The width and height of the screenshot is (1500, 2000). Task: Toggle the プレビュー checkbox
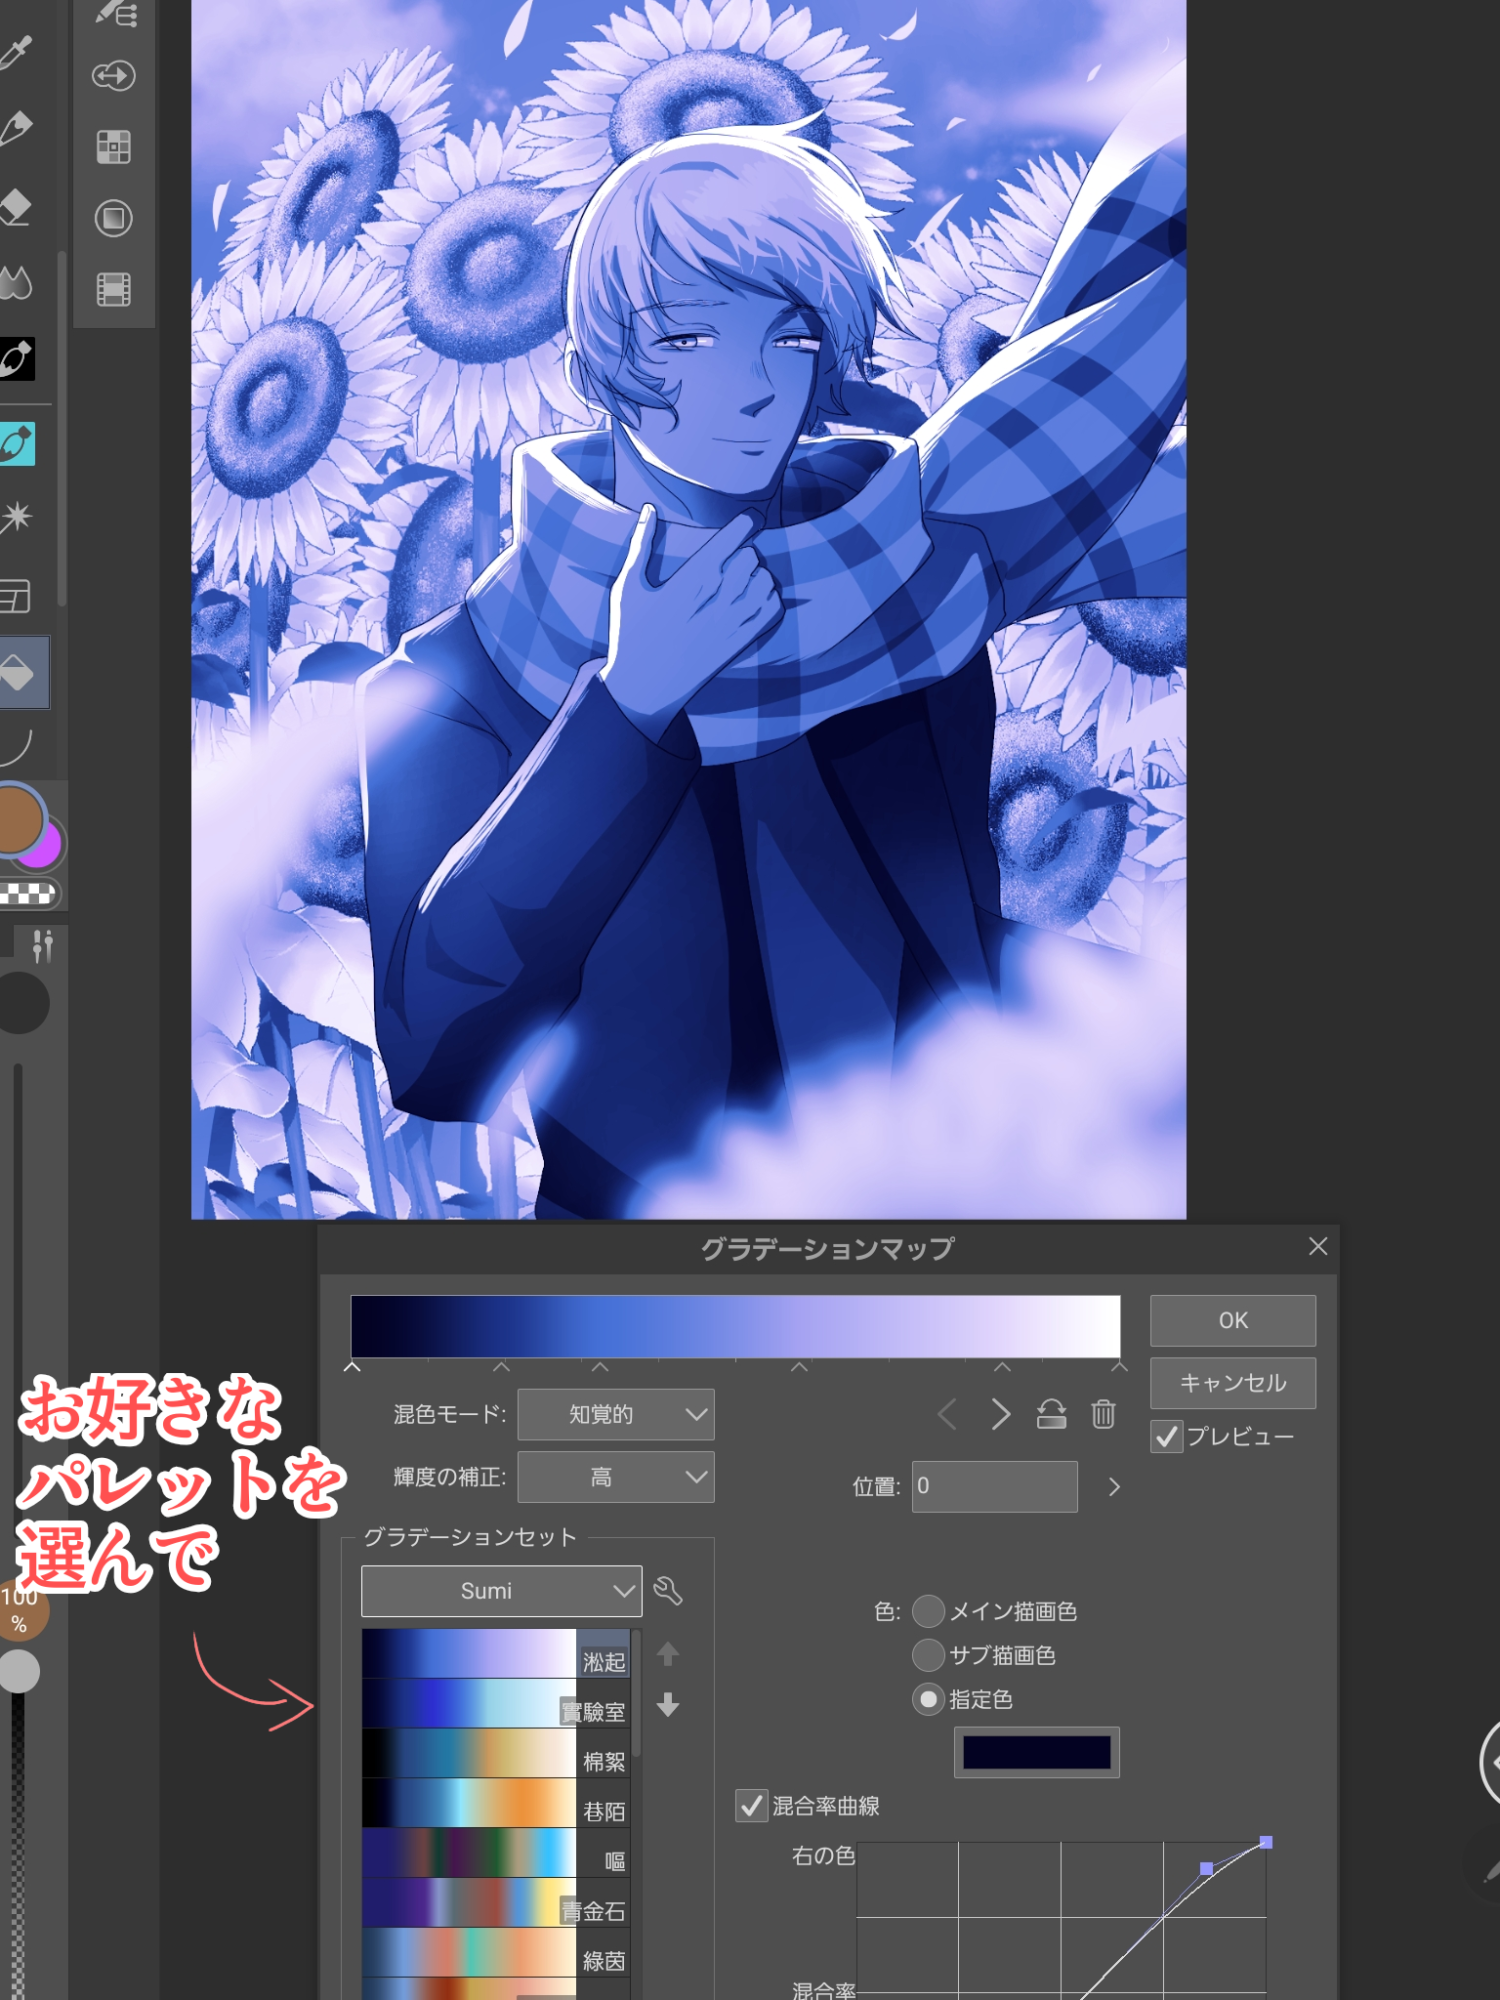[x=1166, y=1437]
